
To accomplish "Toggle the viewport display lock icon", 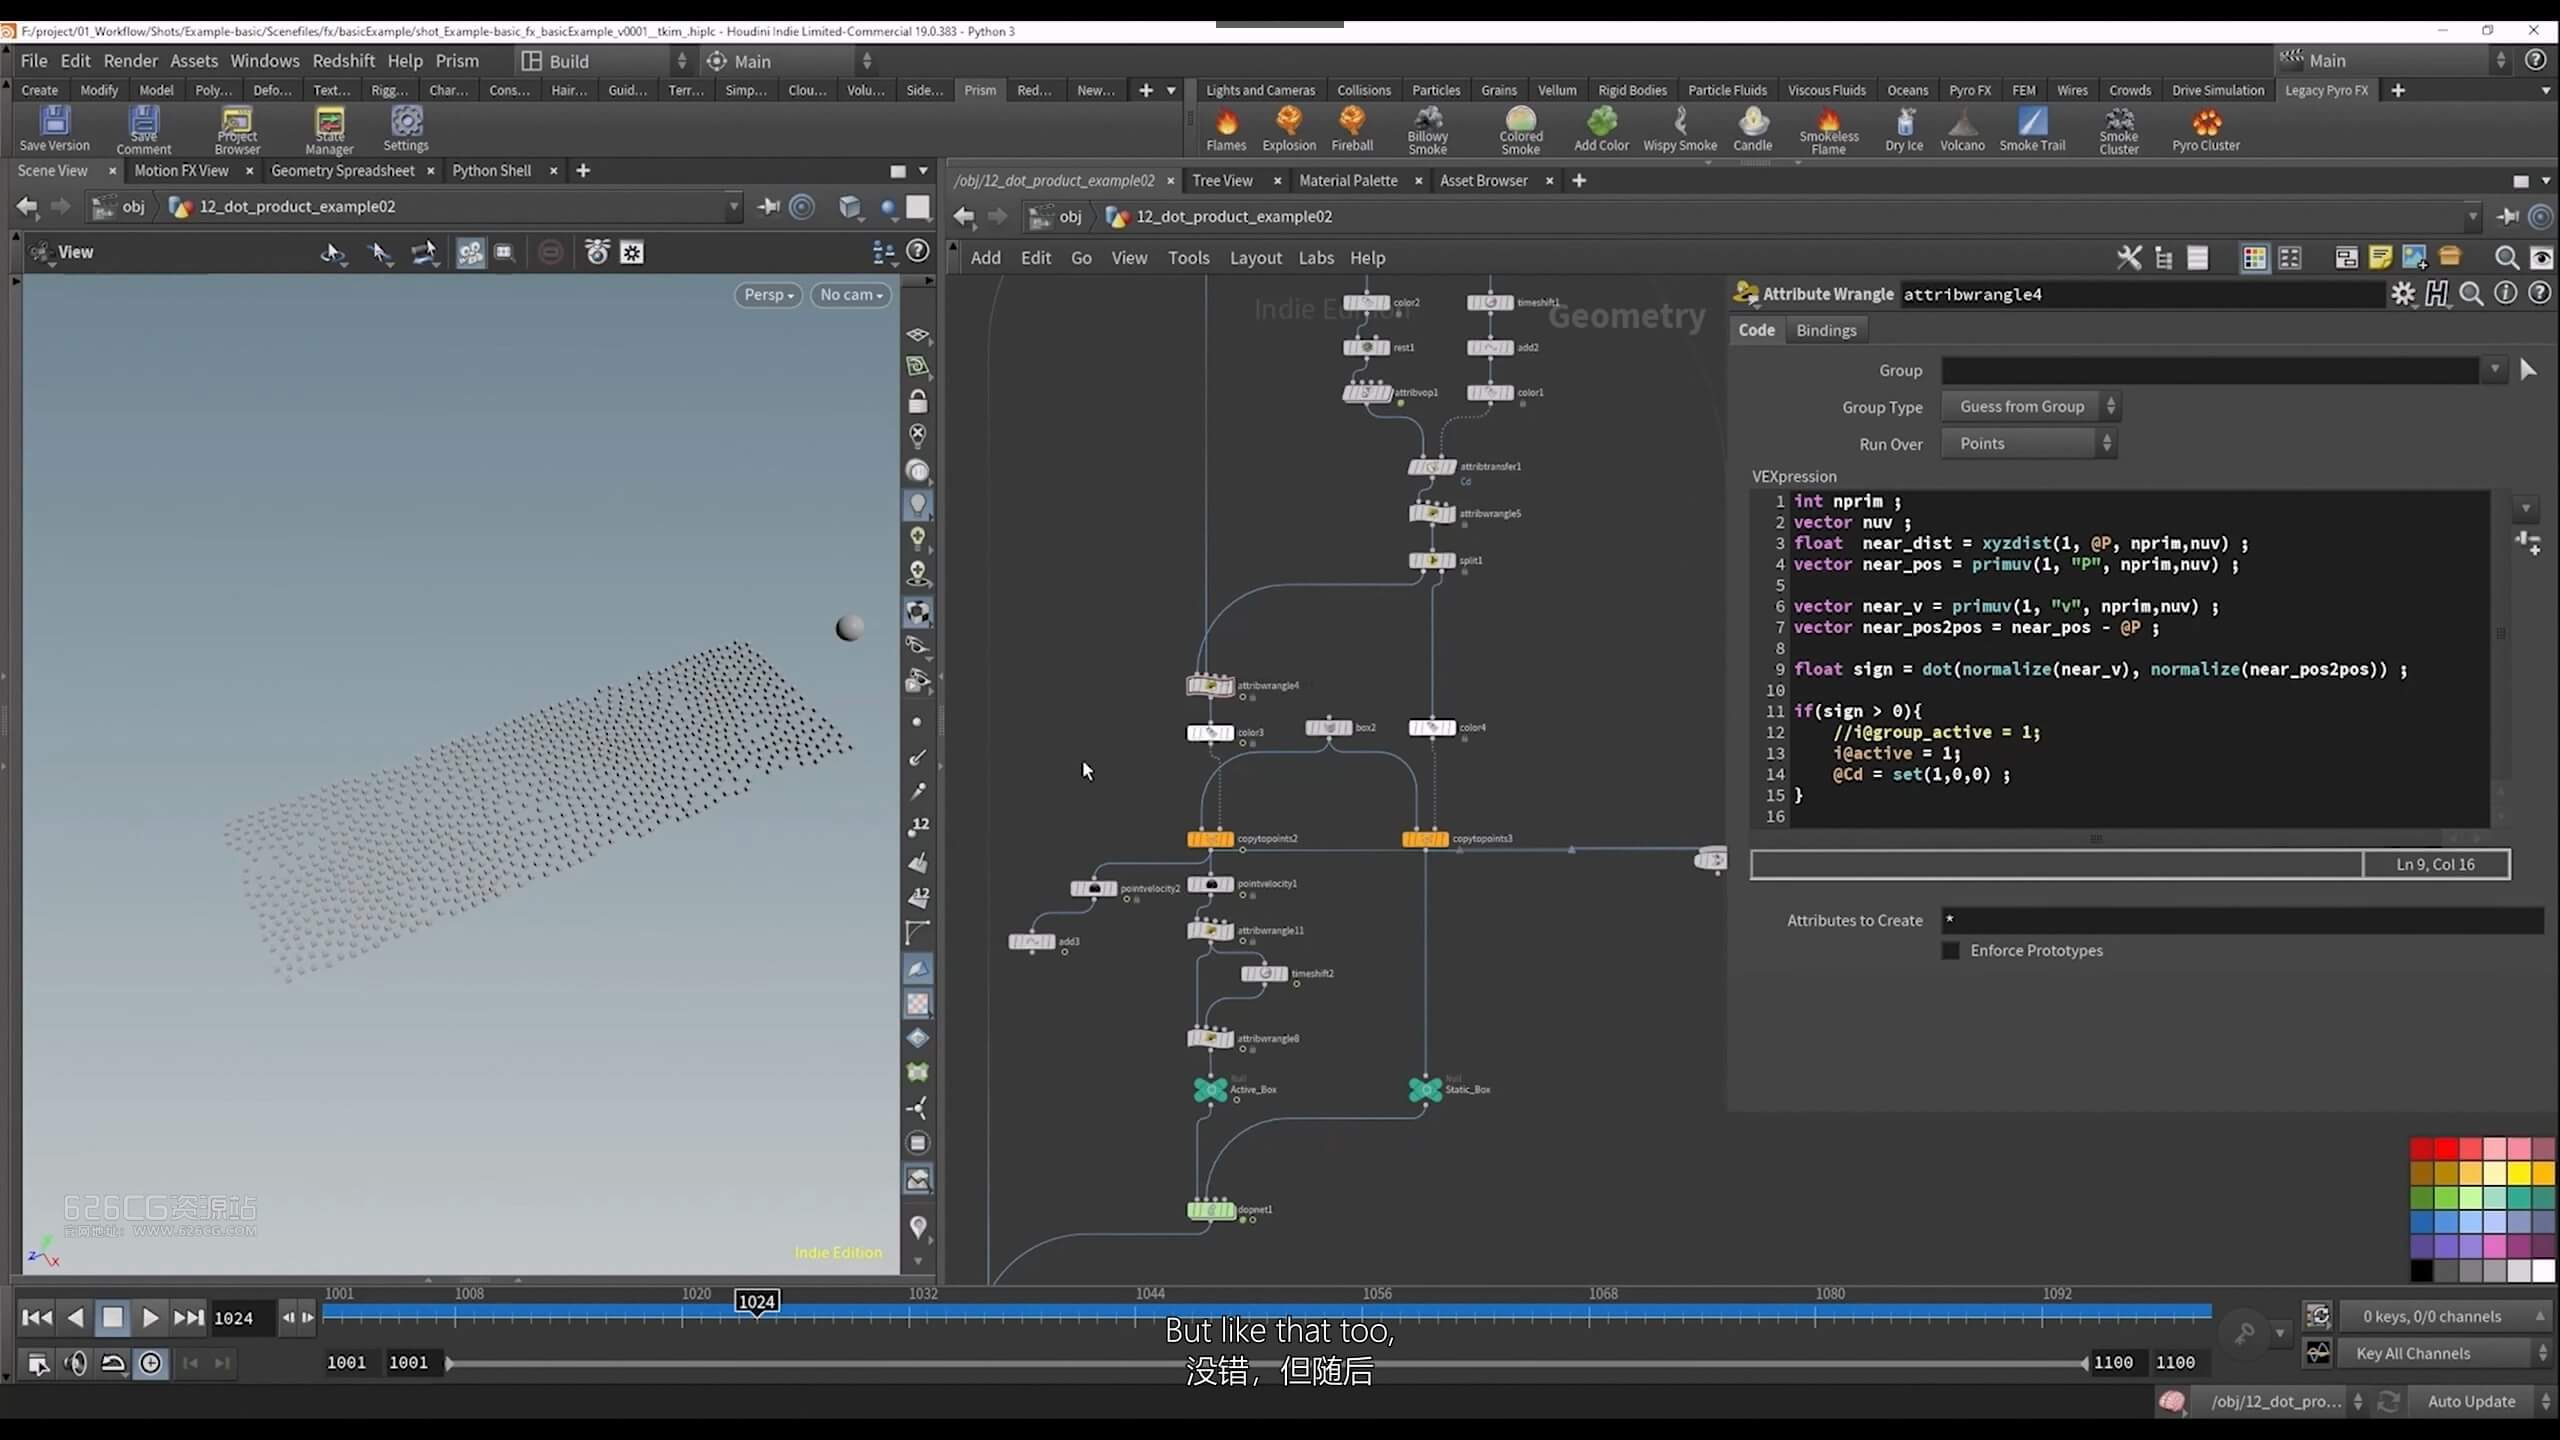I will pyautogui.click(x=917, y=402).
